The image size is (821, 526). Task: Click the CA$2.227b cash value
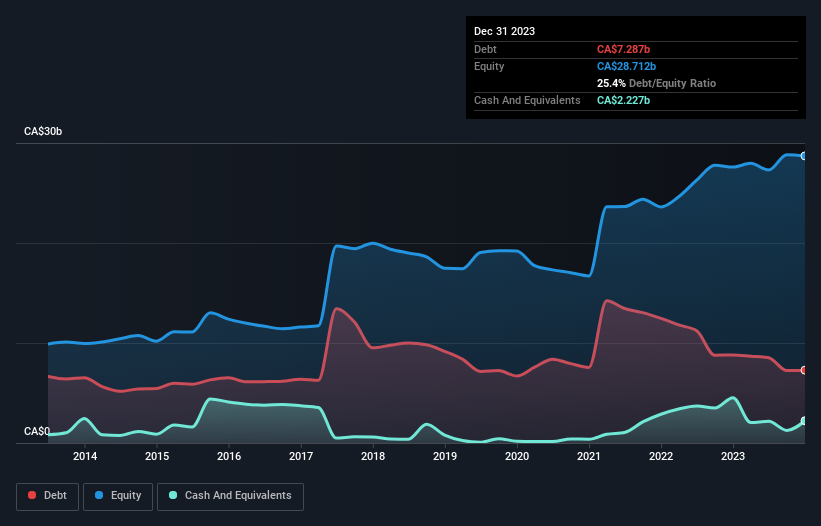point(623,100)
